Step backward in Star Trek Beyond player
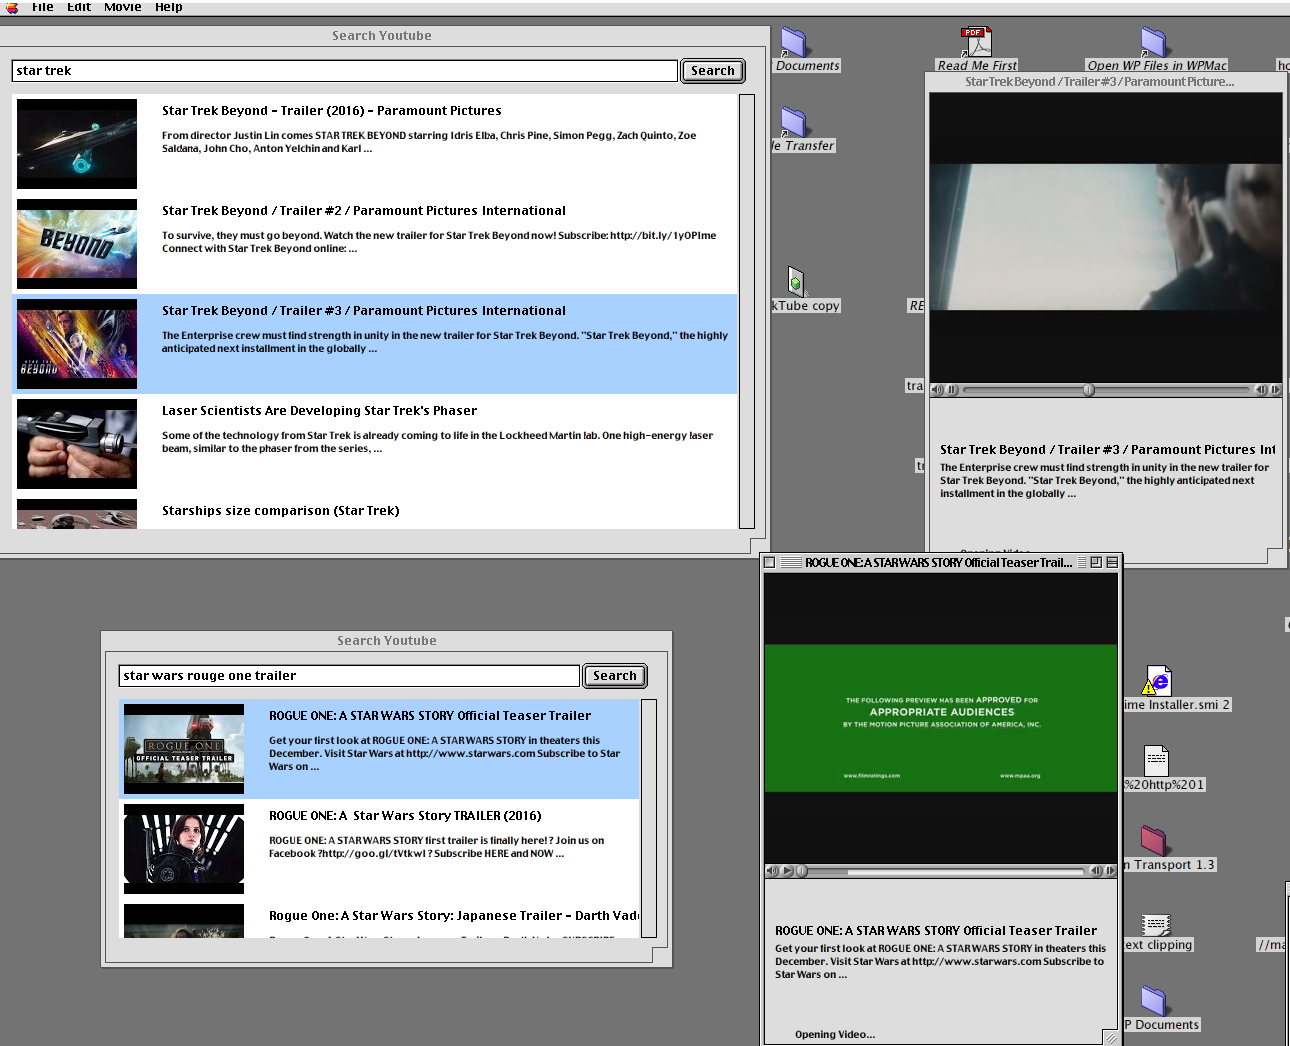Image resolution: width=1290 pixels, height=1046 pixels. point(1261,390)
